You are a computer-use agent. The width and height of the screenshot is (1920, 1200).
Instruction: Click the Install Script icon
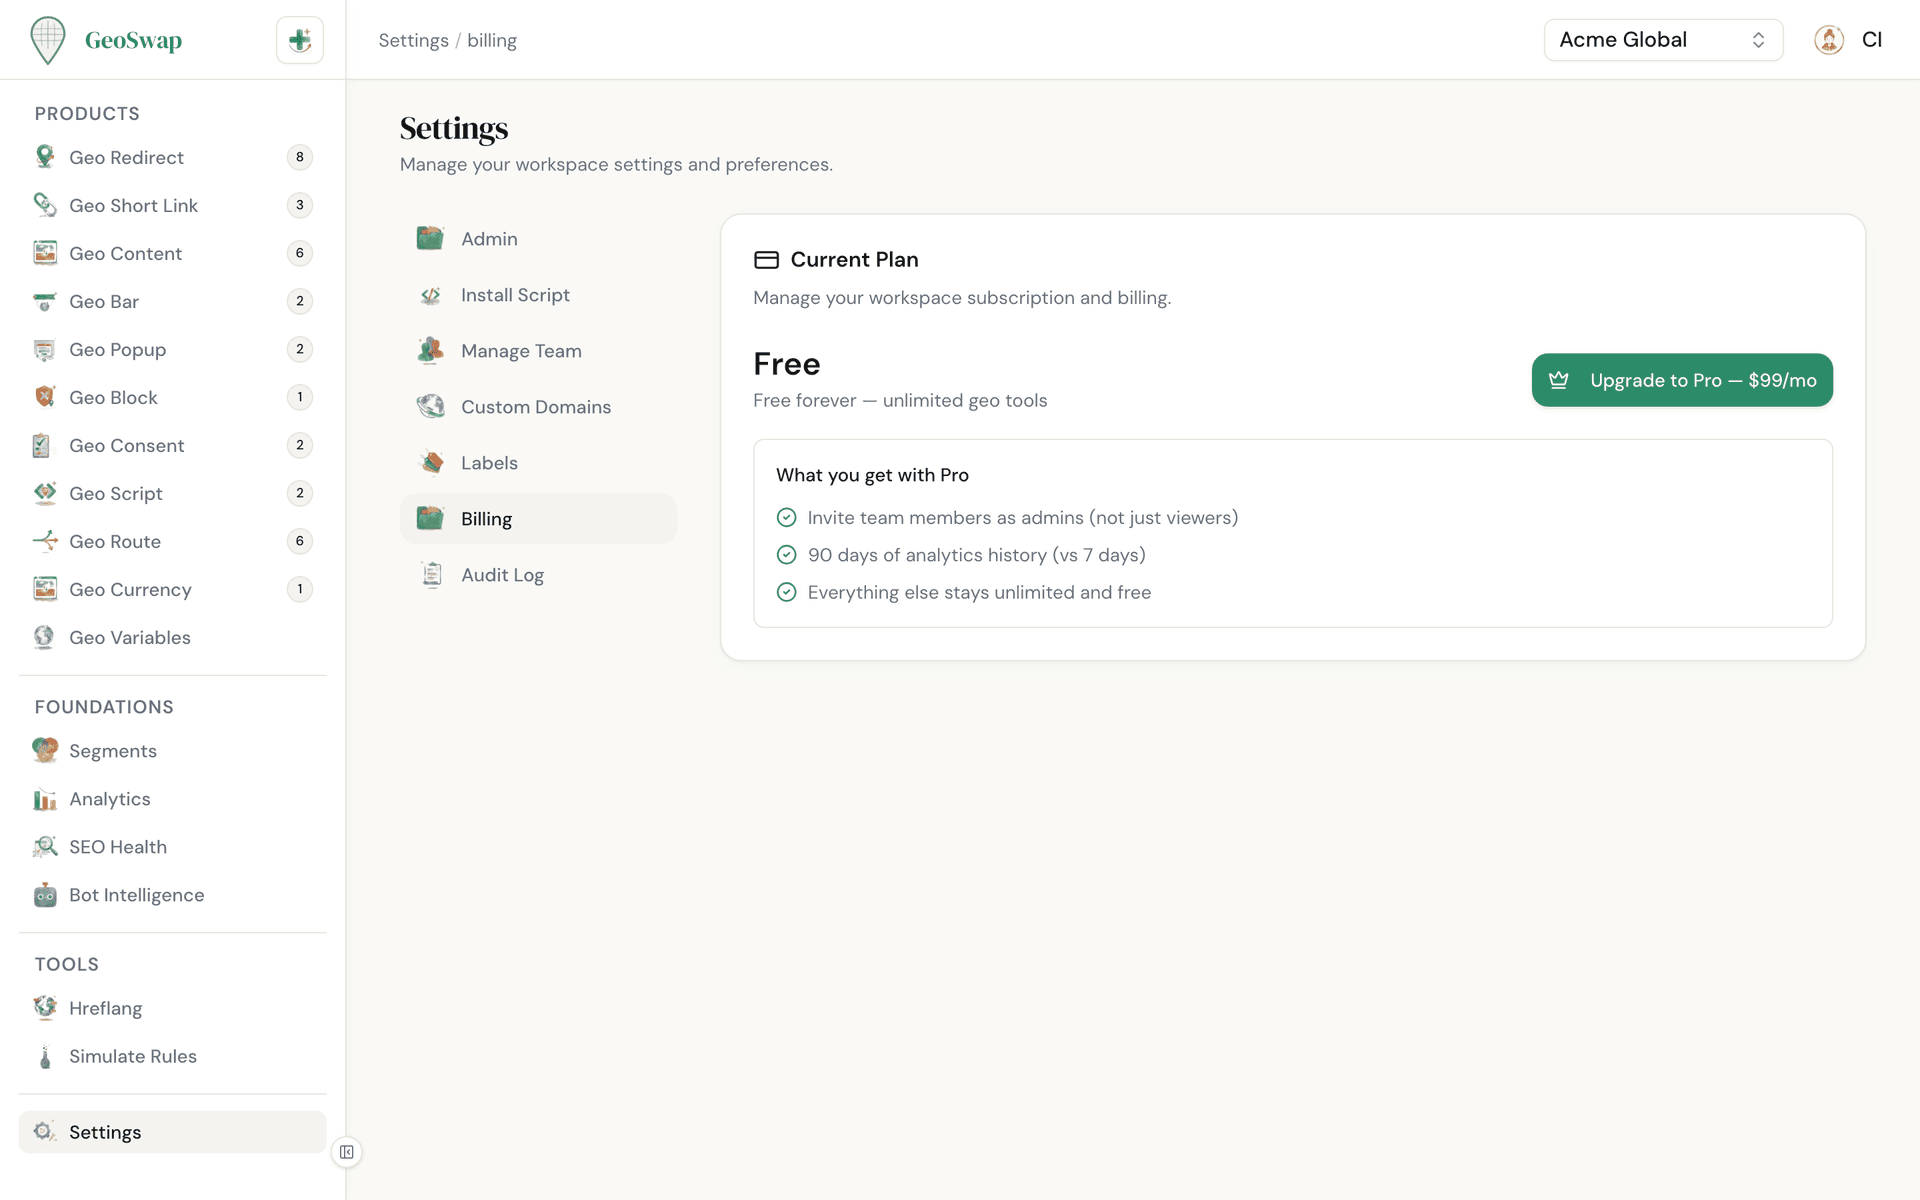click(430, 295)
